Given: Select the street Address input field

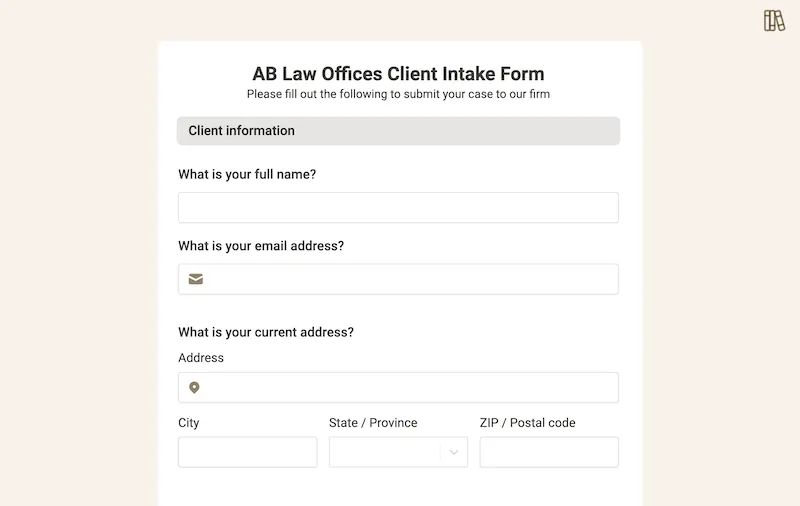Looking at the screenshot, I should pyautogui.click(x=410, y=388).
